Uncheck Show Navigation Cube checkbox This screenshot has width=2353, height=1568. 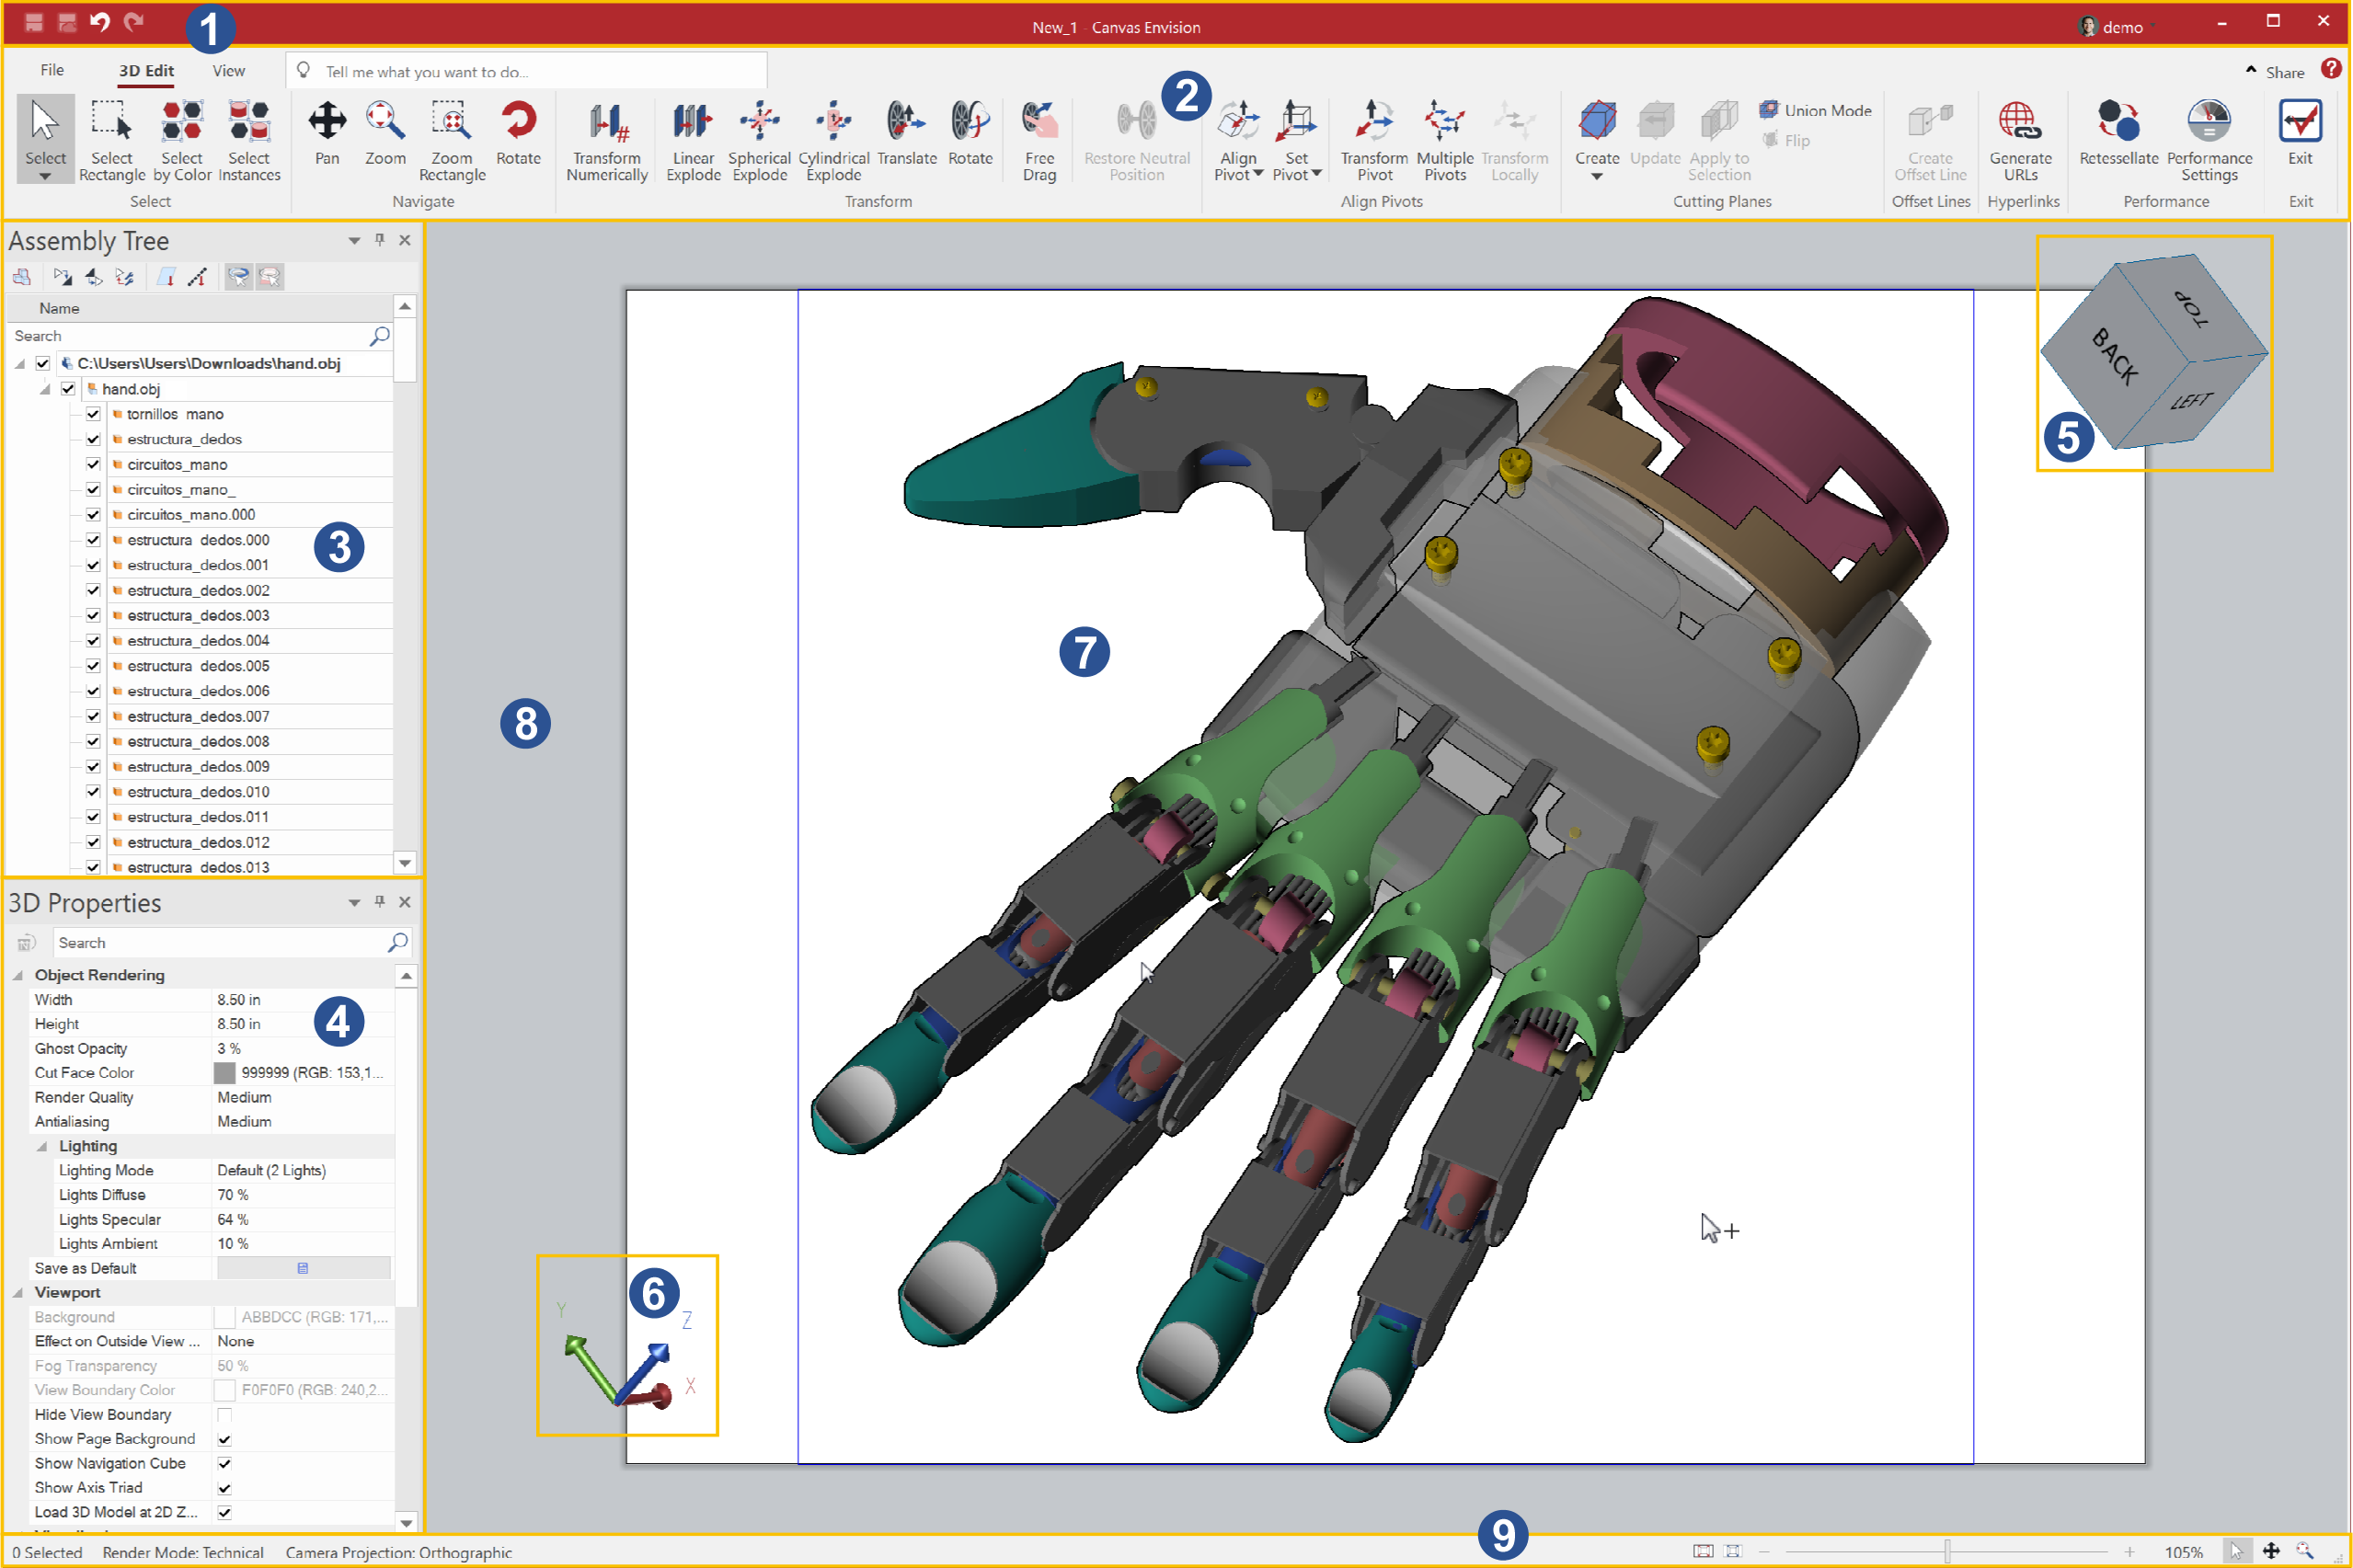[225, 1464]
